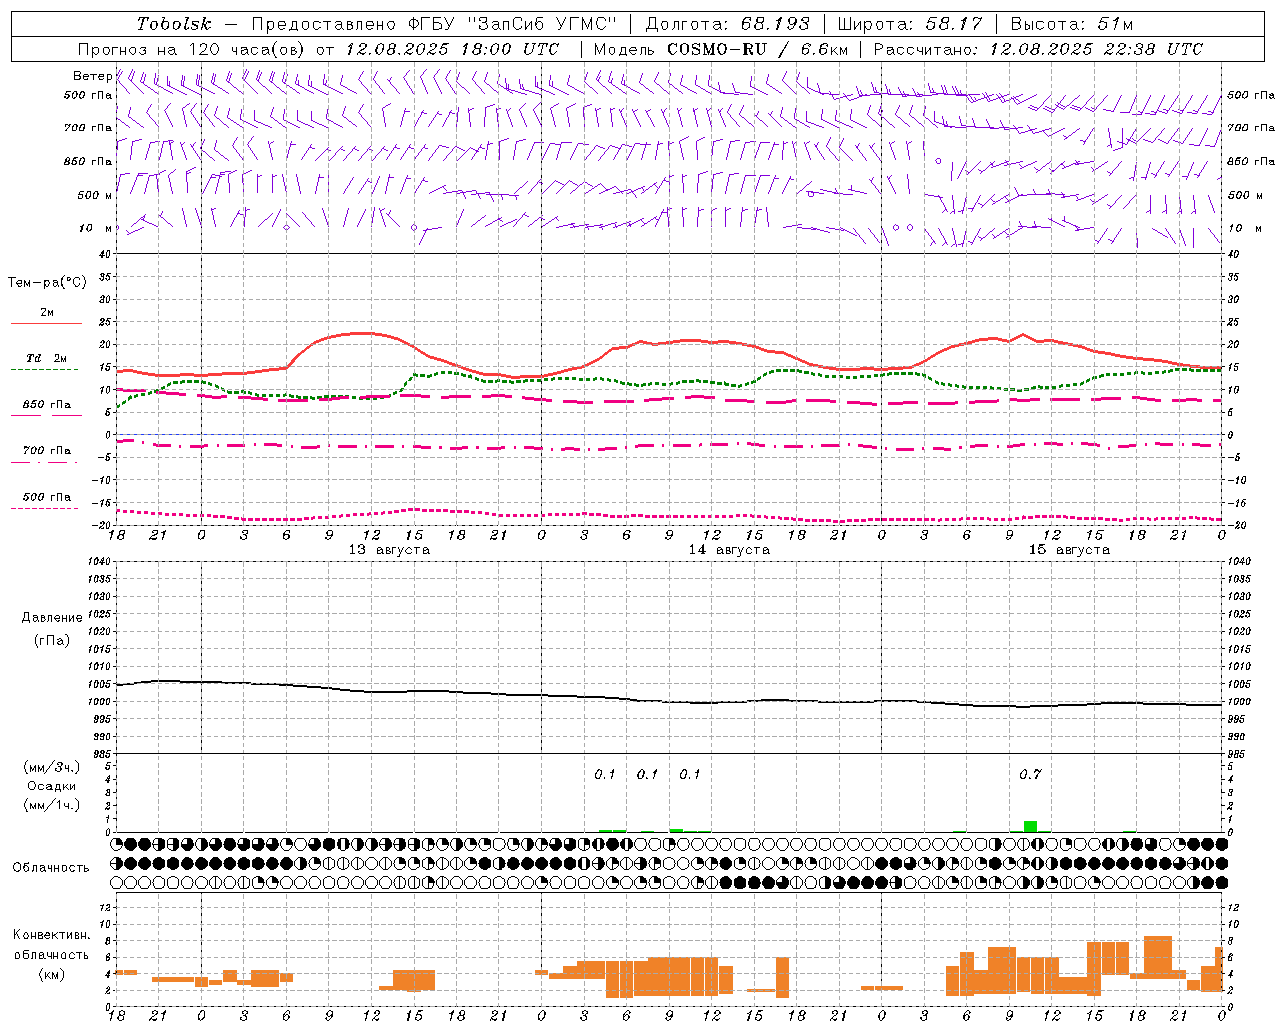Screen dimensions: 1280x1024
Task: Click the '(гПа)' unit under Давление
Action: pos(52,640)
